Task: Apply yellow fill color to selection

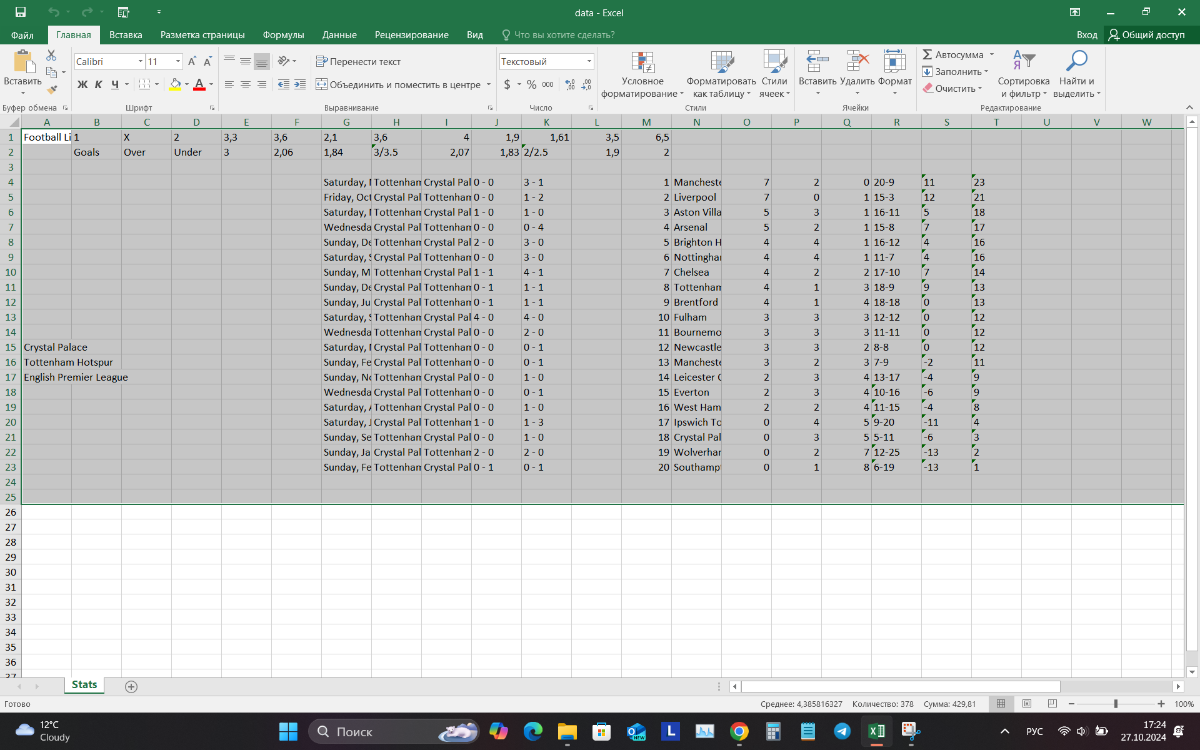Action: (x=175, y=85)
